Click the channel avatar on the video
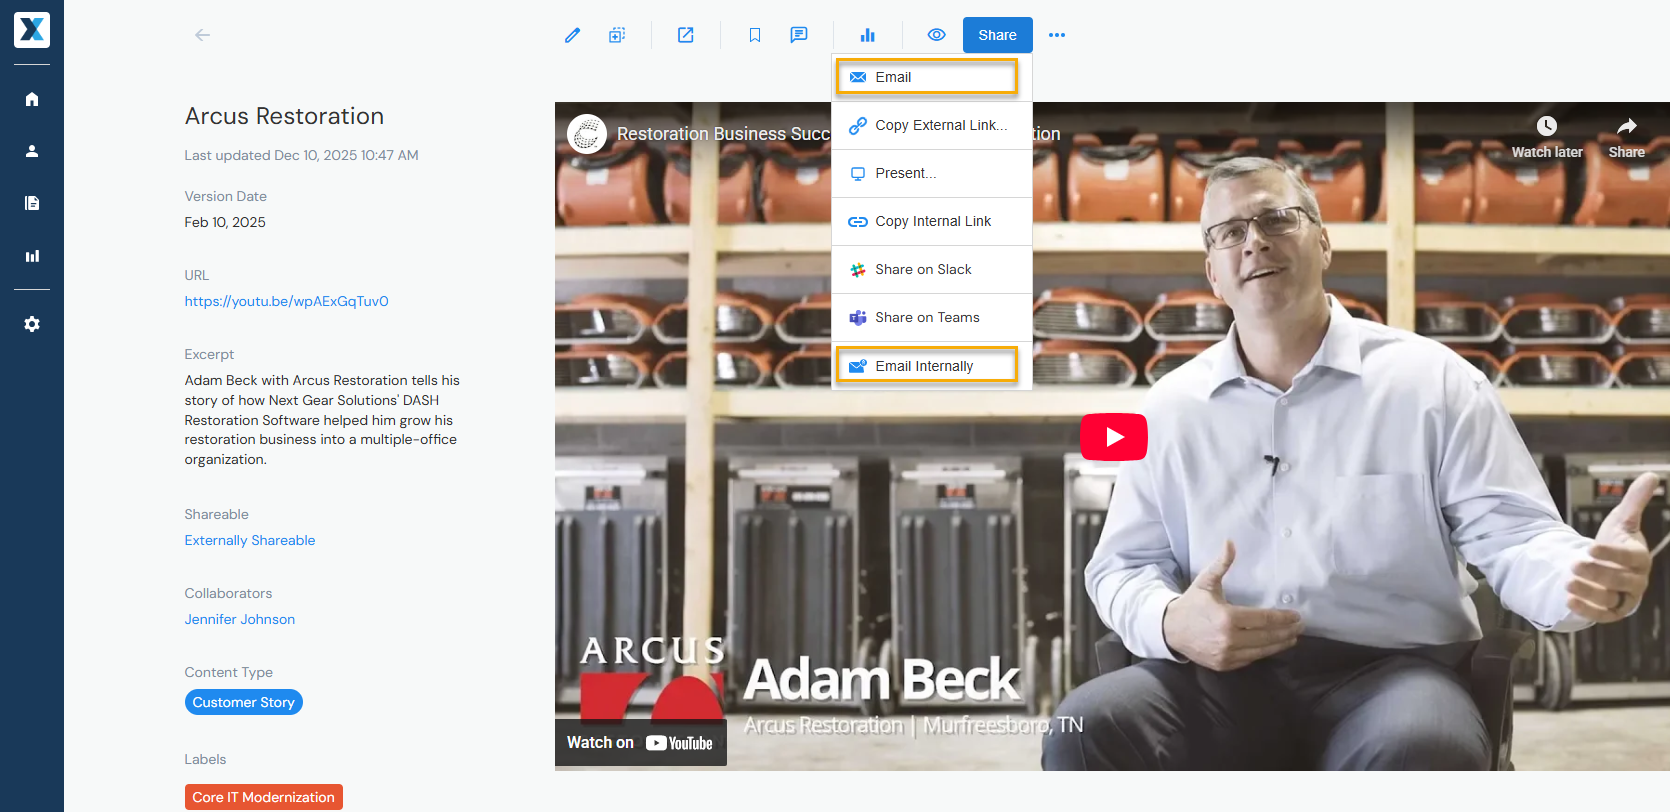The image size is (1670, 812). 587,133
